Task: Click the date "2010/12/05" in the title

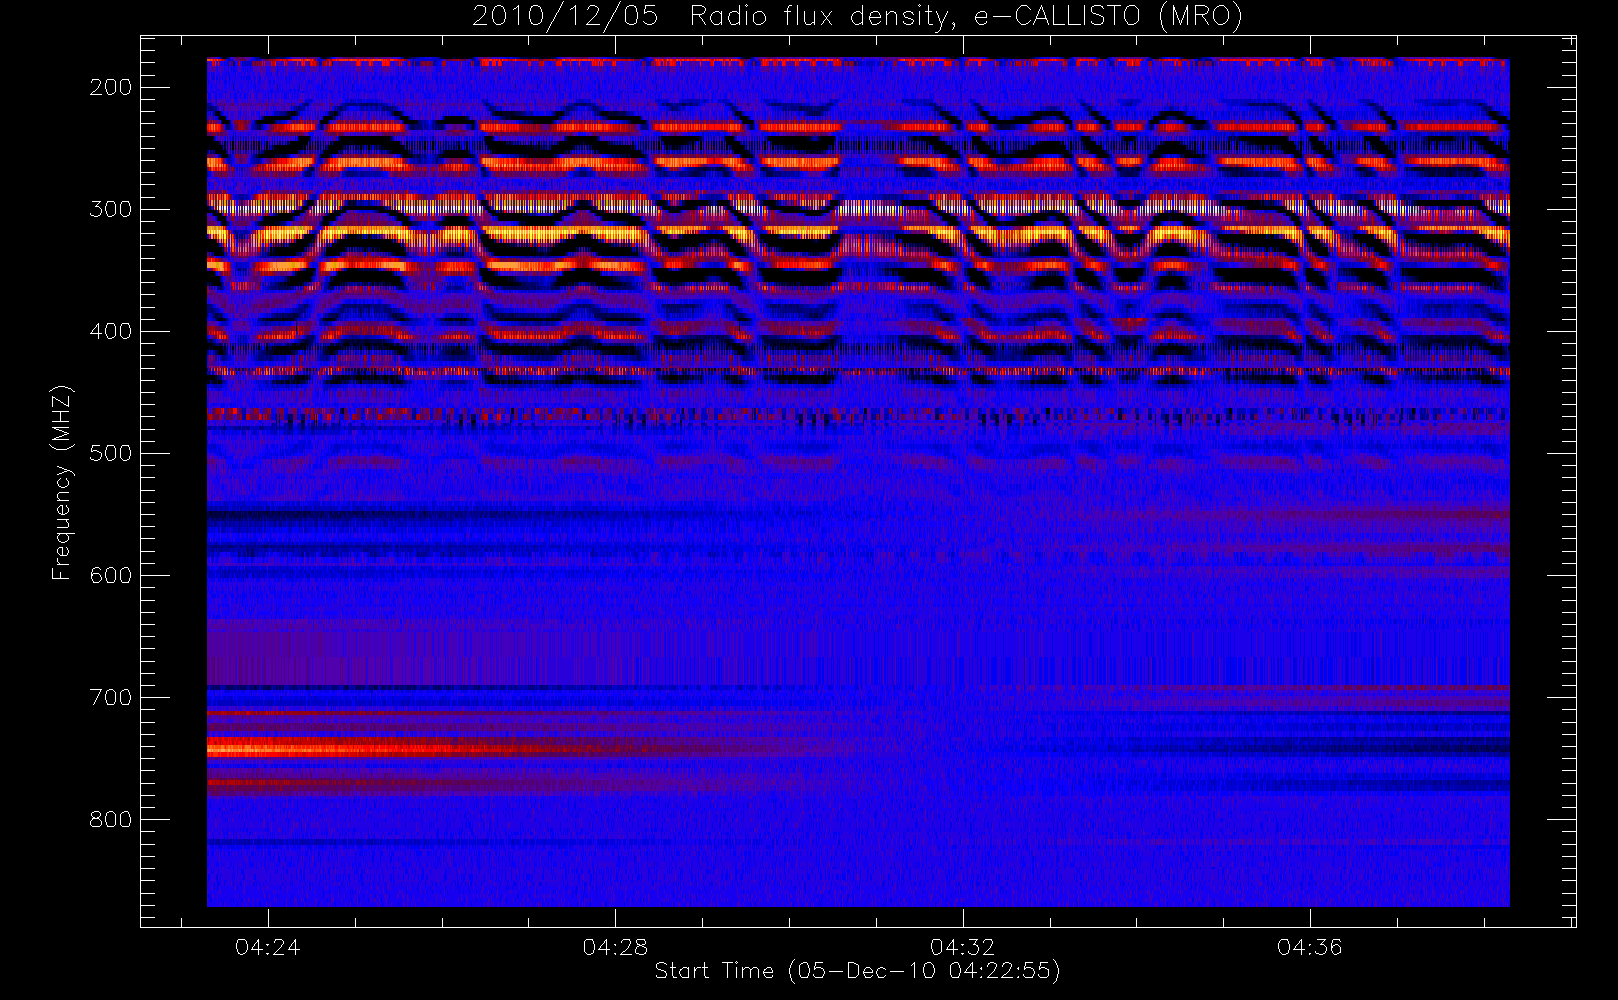Action: [x=565, y=17]
